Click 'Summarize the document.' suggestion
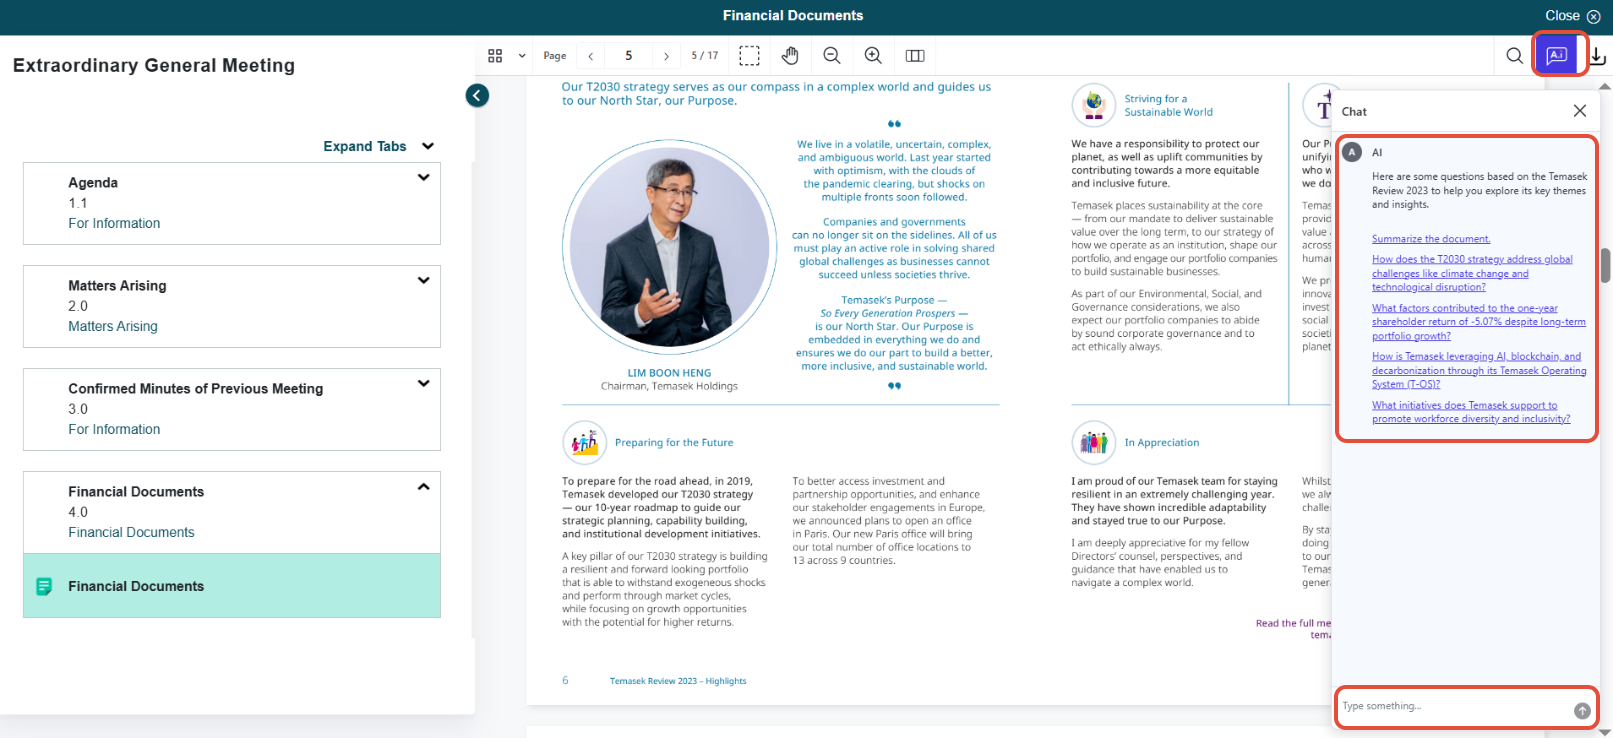The image size is (1613, 738). point(1431,239)
